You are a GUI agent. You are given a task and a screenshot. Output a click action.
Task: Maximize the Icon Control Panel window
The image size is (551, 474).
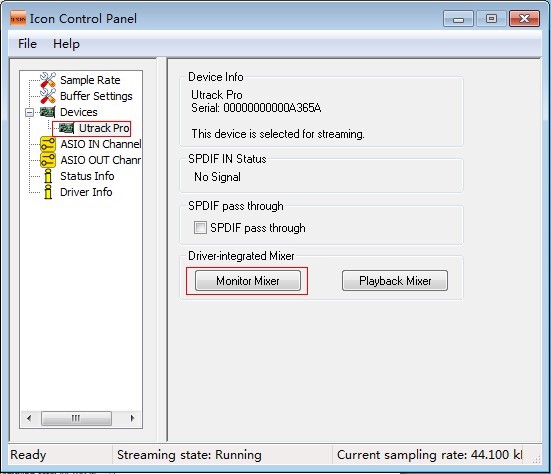click(x=491, y=18)
